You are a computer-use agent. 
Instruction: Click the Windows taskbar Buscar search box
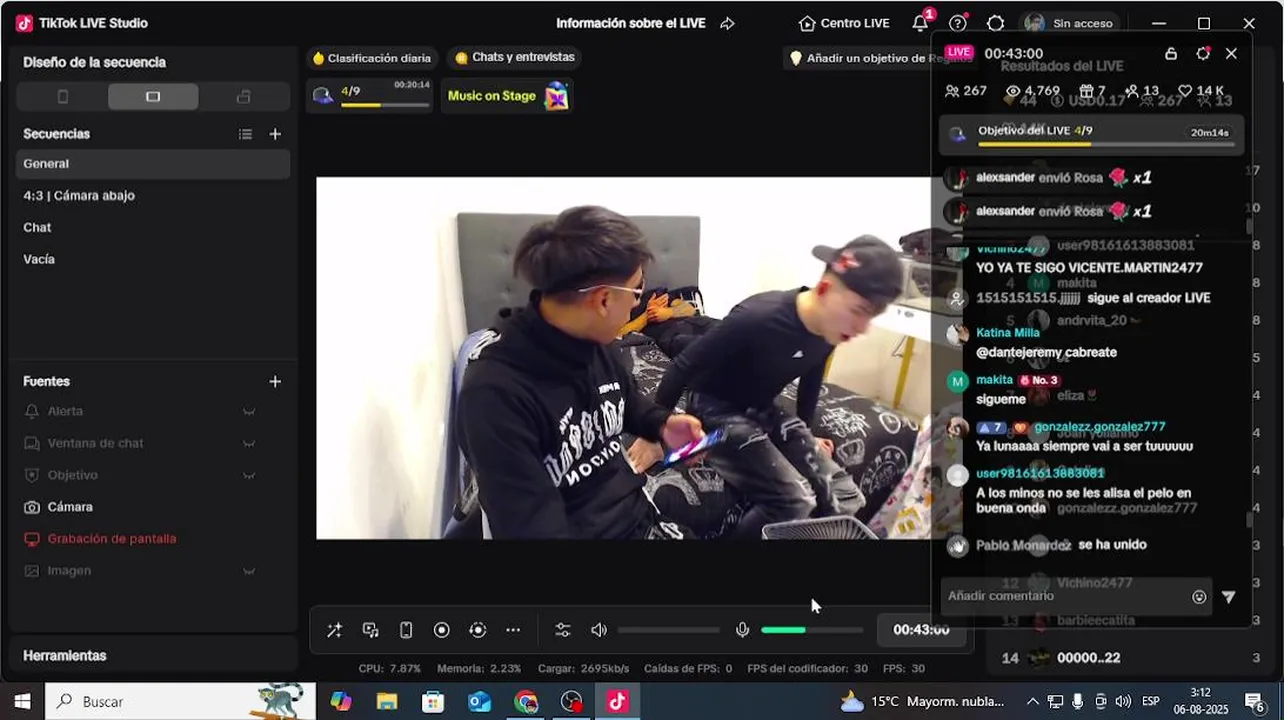tap(180, 702)
